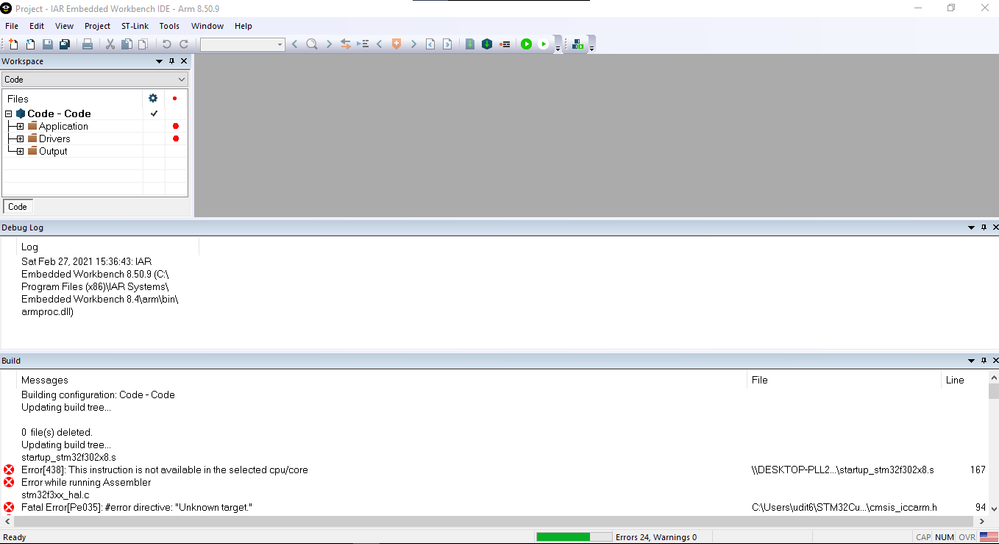Open Workspace panel options dropdown arrow

tap(159, 61)
